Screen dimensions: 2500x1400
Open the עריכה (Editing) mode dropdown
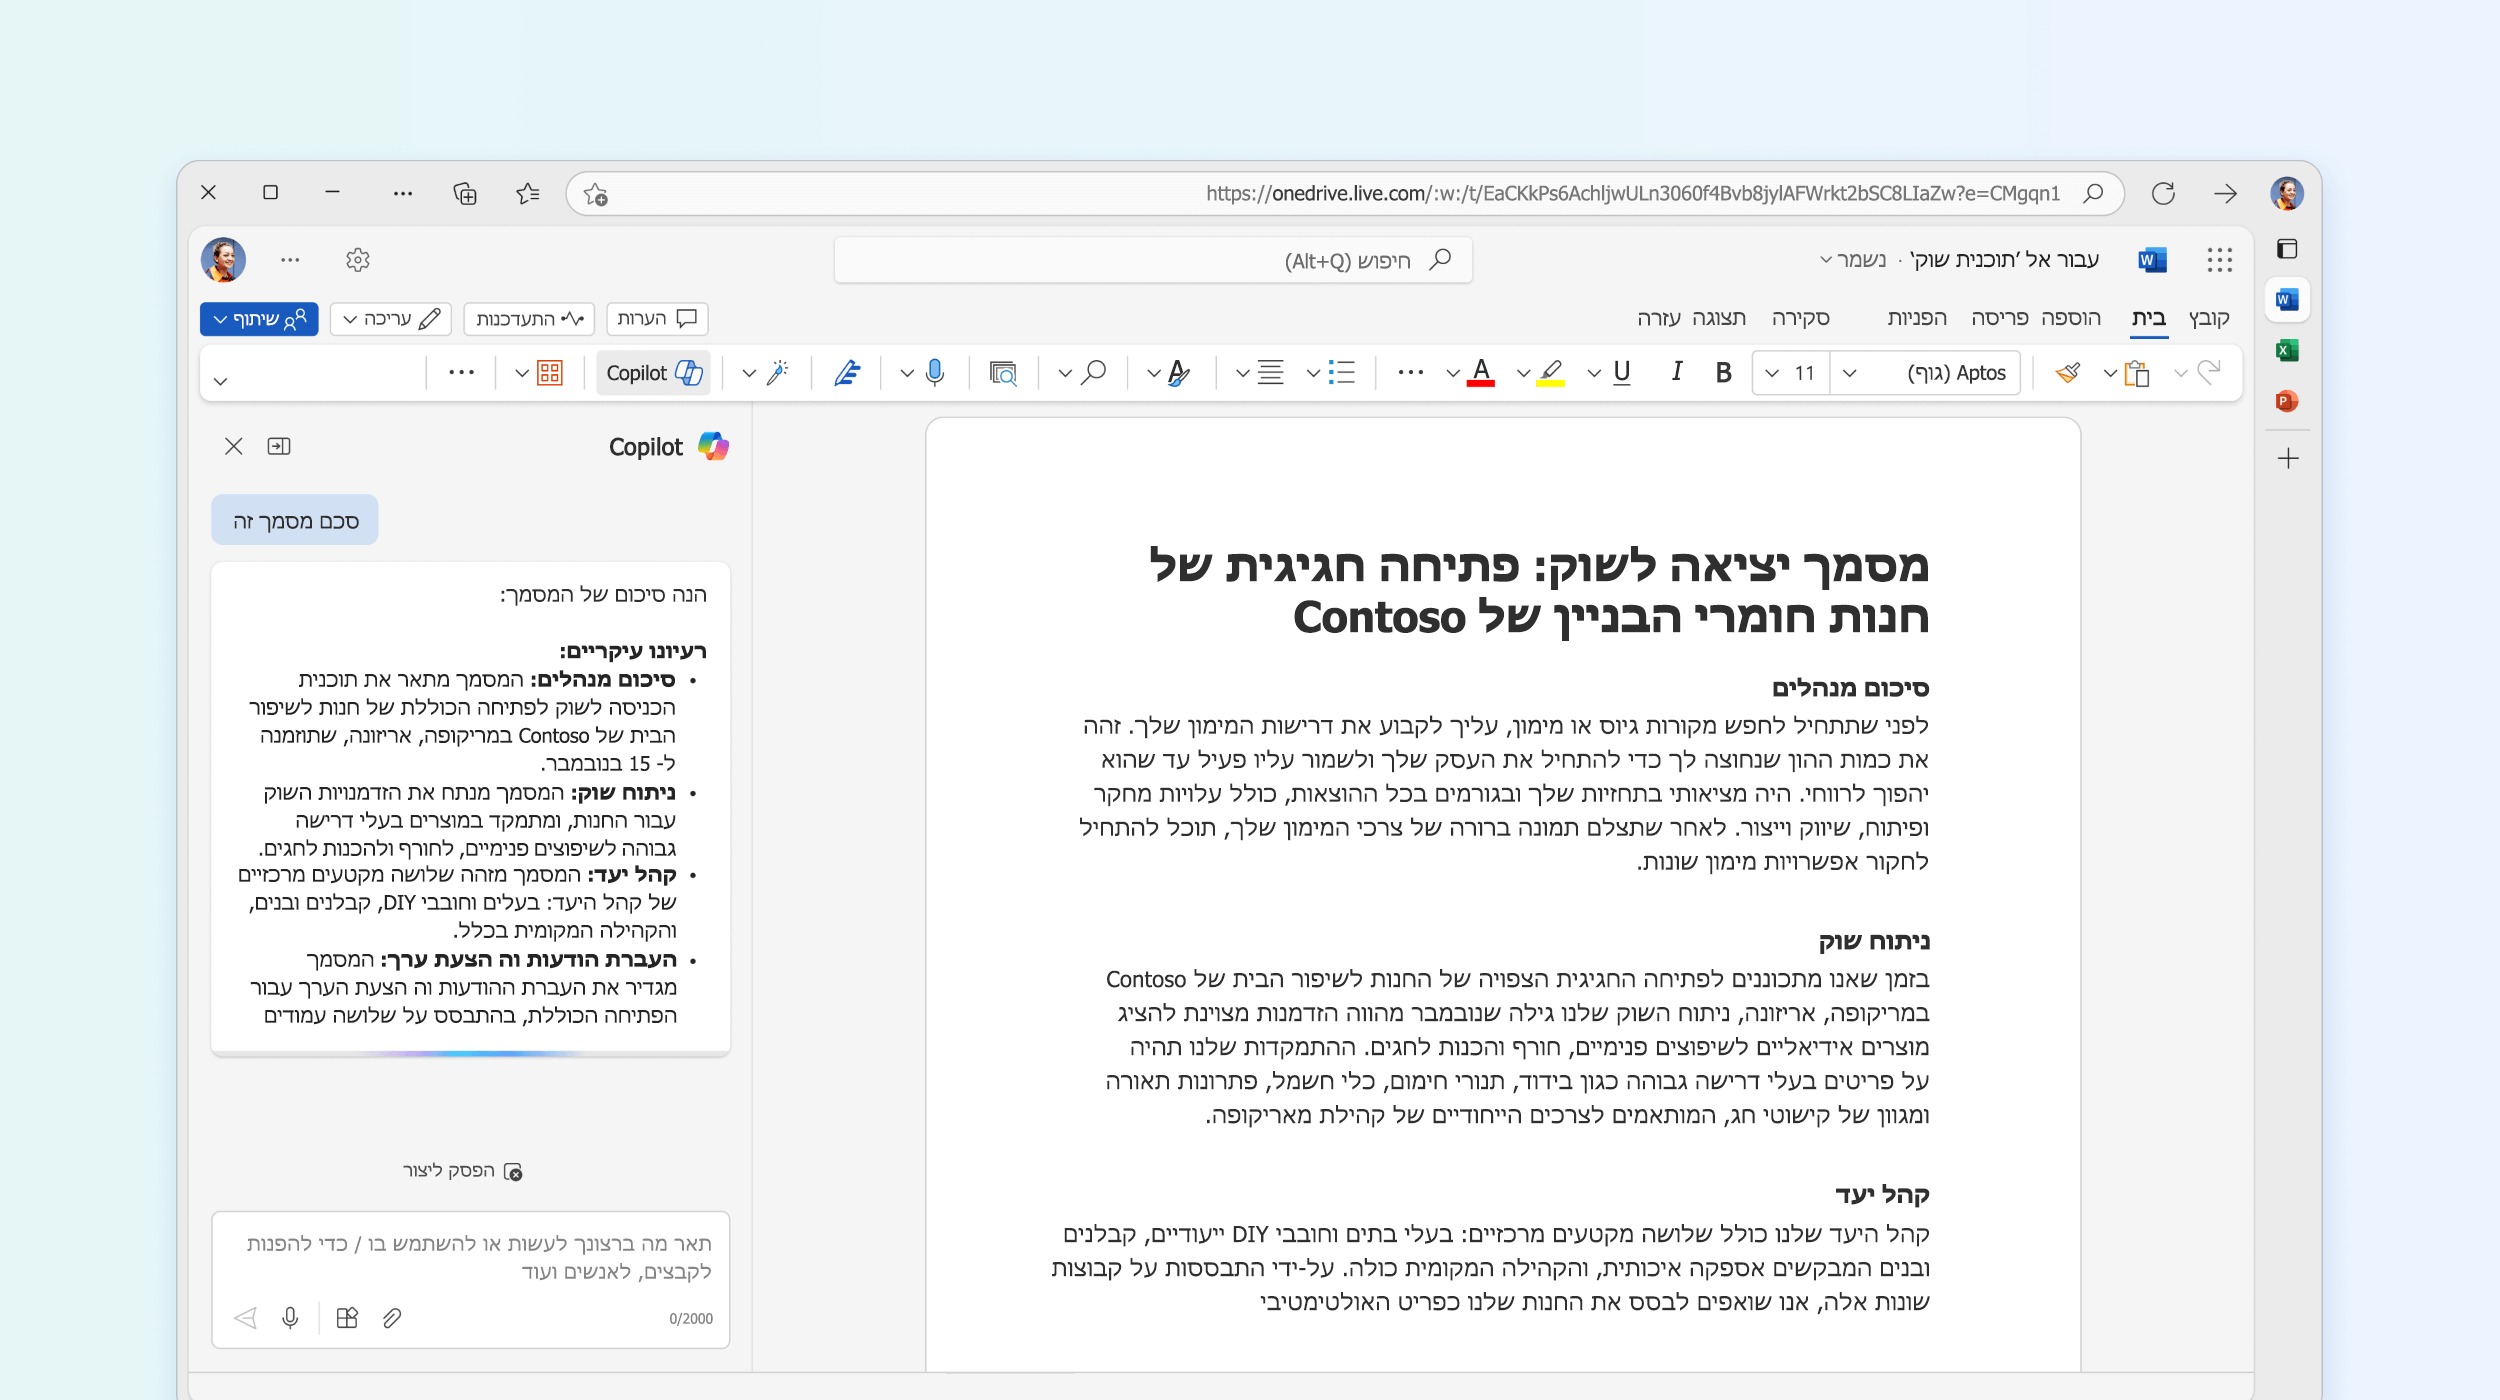point(391,318)
